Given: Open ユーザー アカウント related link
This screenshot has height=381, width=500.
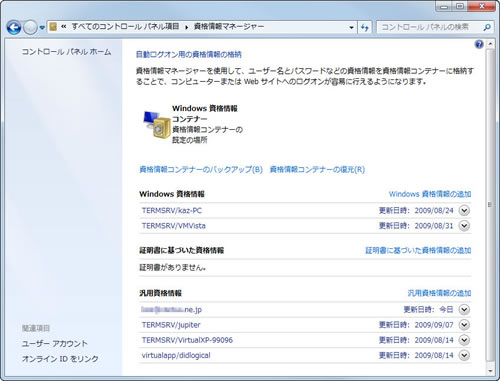Looking at the screenshot, I should [x=55, y=343].
